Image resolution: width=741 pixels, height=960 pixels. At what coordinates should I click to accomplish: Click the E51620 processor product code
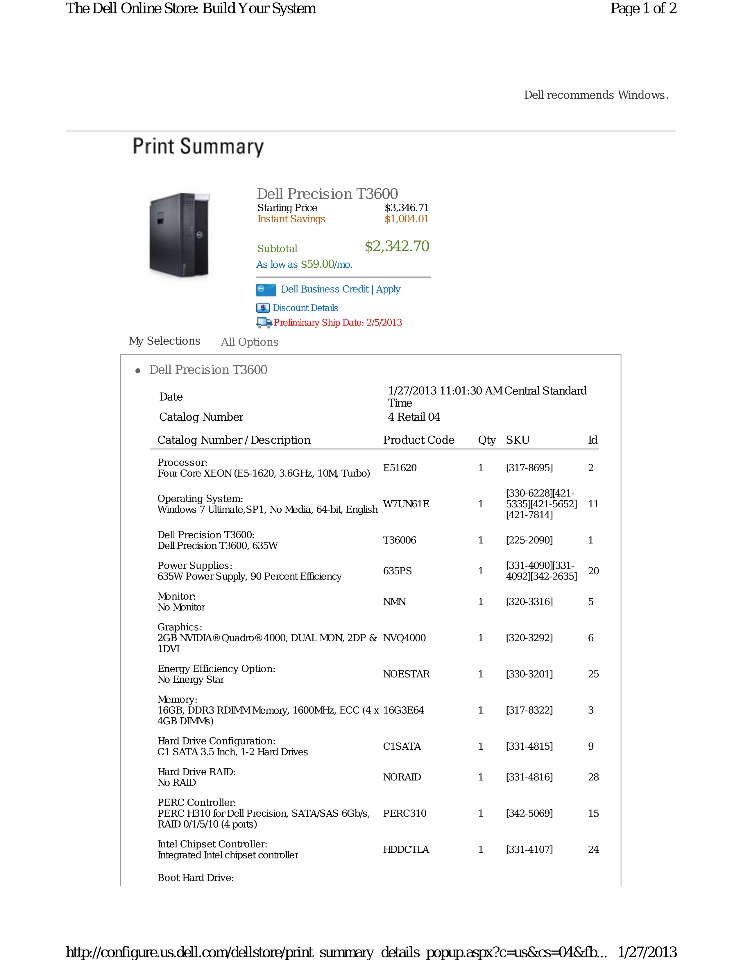click(x=400, y=467)
